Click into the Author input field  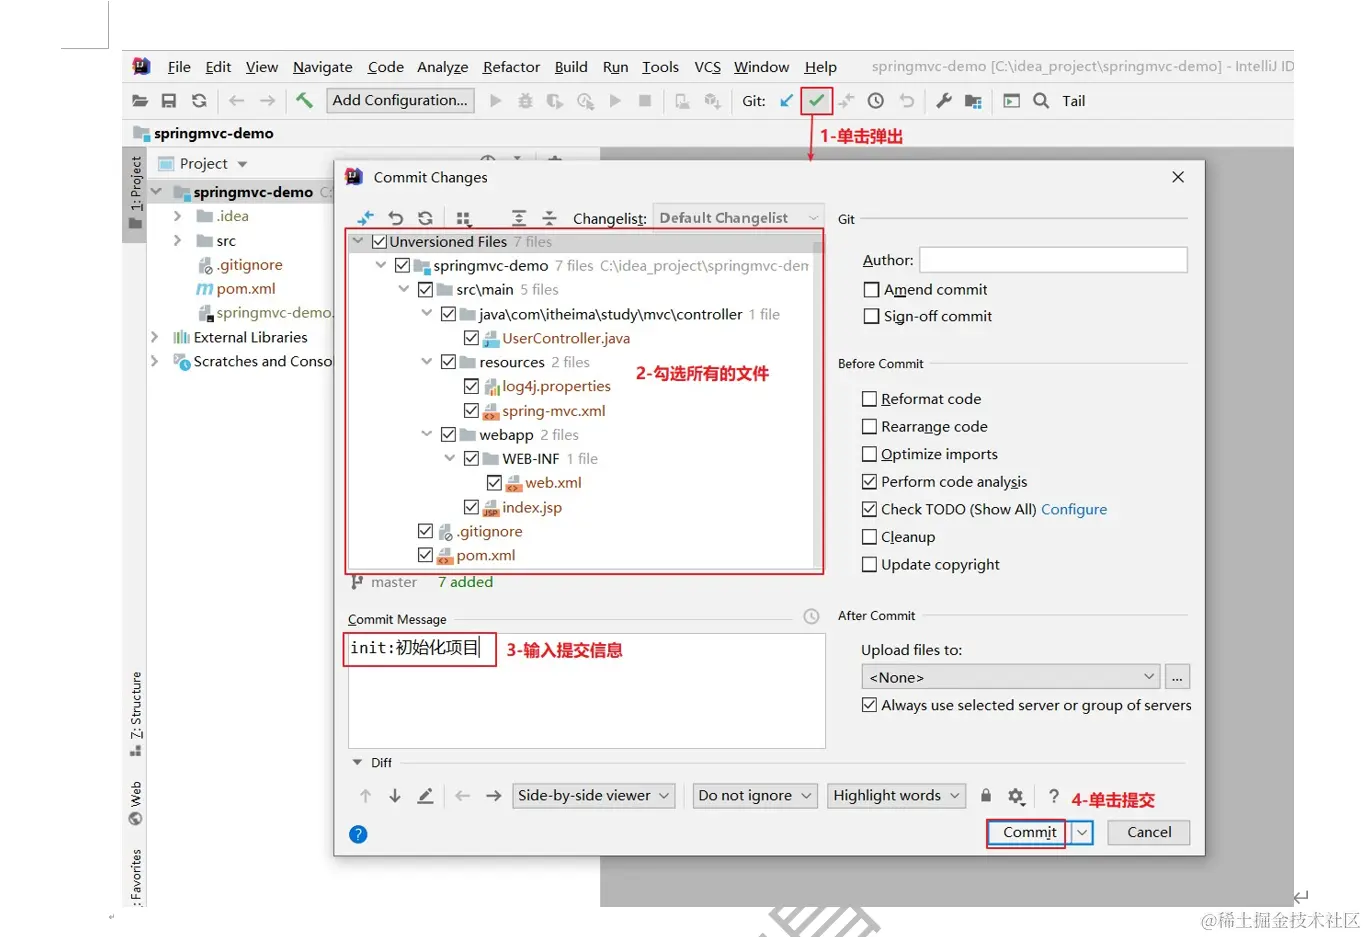[1053, 260]
